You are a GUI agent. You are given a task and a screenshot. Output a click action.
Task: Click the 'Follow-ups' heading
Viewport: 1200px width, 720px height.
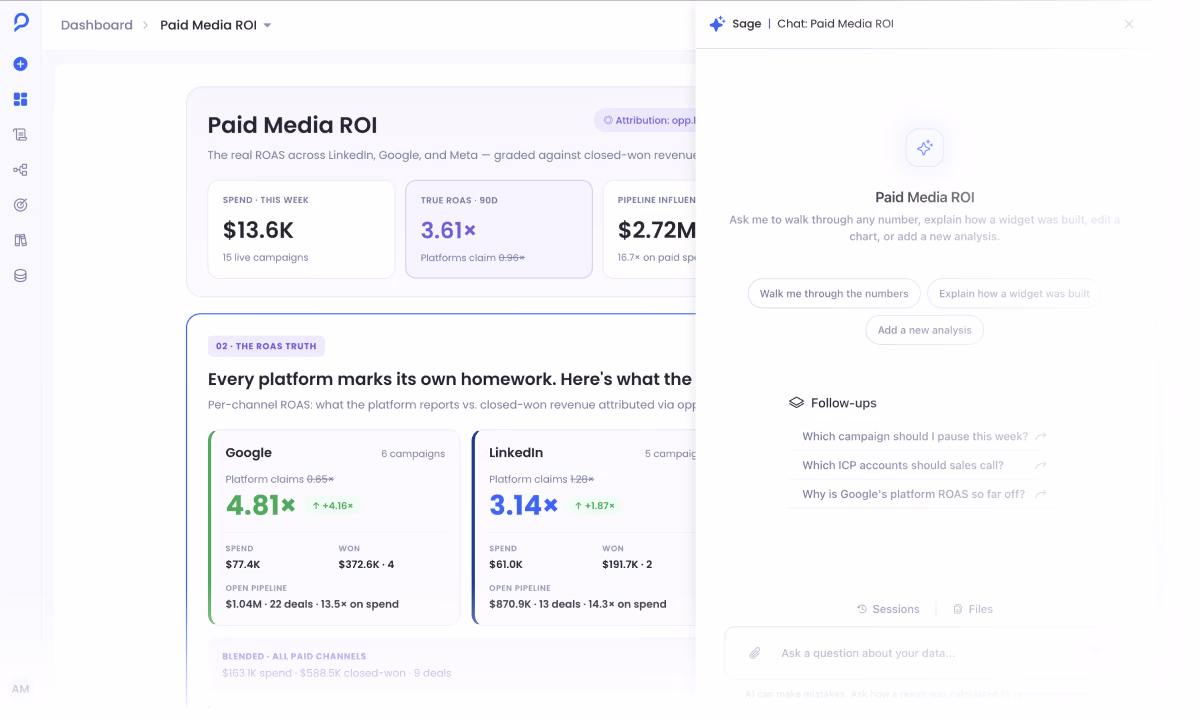[843, 403]
